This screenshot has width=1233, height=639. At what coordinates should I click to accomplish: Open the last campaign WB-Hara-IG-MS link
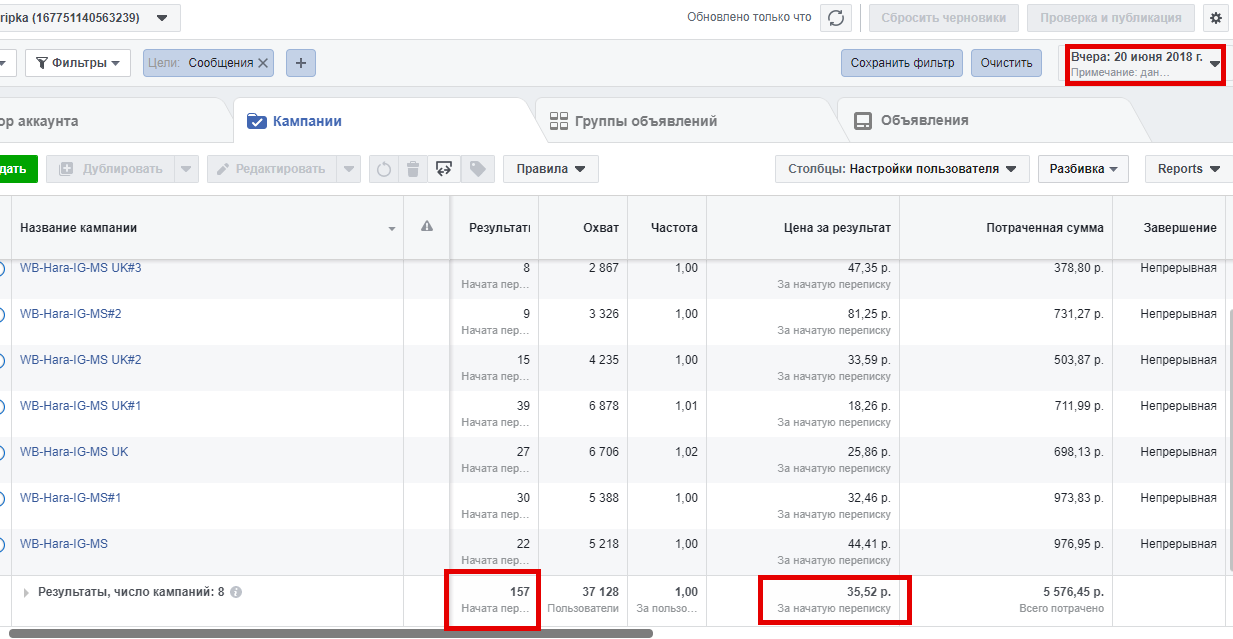click(64, 544)
